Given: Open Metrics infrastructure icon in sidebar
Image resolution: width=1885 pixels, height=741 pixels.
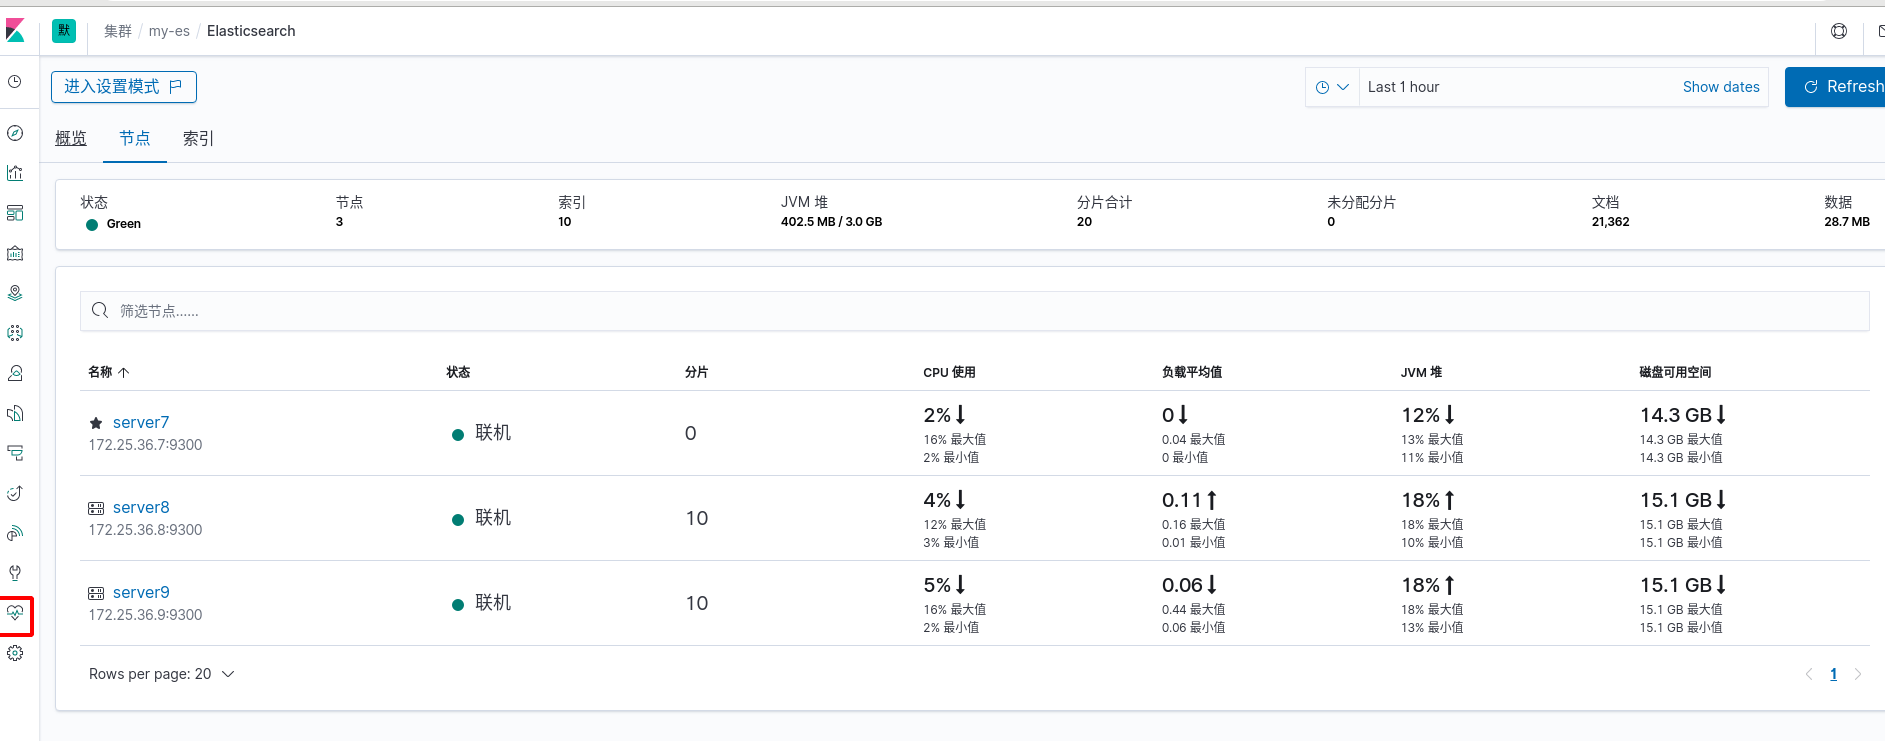Looking at the screenshot, I should (x=15, y=373).
